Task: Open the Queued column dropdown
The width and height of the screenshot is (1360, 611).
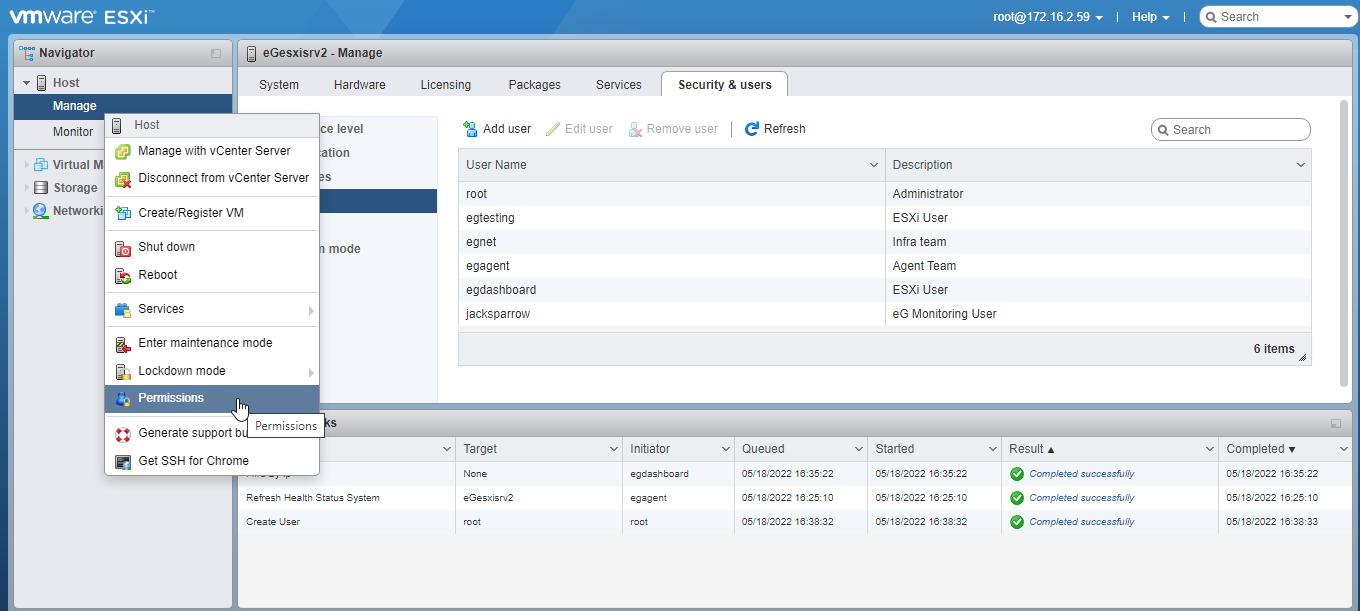Action: pyautogui.click(x=857, y=449)
